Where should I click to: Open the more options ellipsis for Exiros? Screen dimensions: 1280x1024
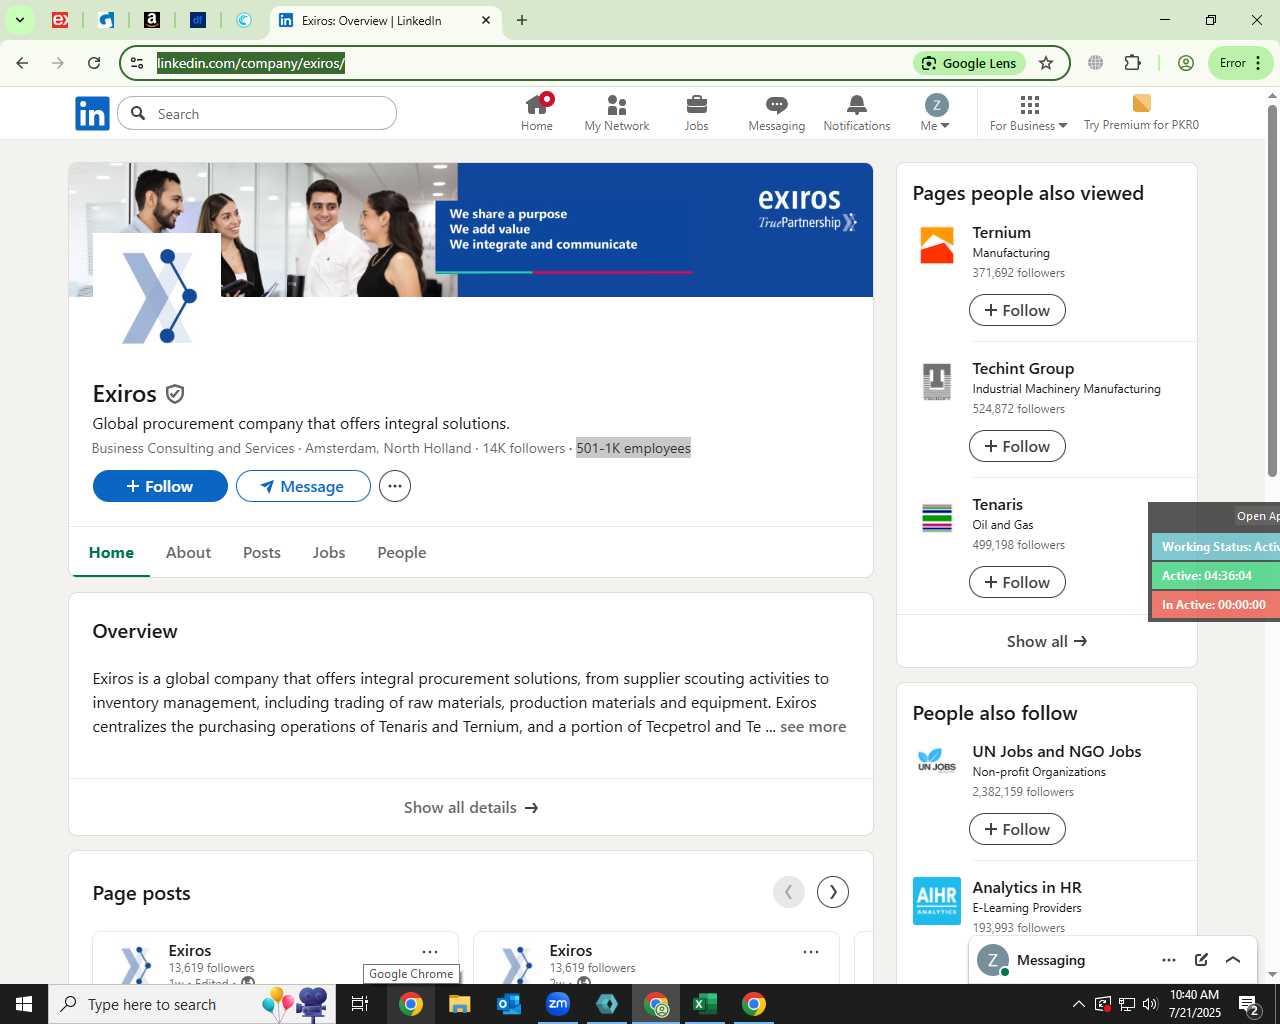click(x=395, y=486)
